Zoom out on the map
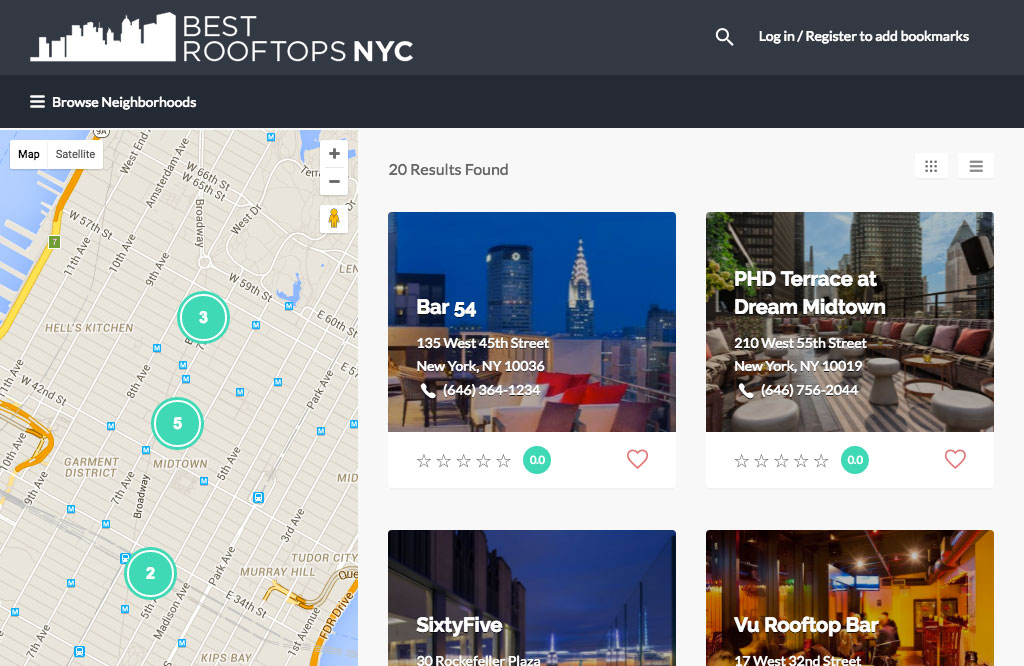Screen dimensions: 1024x666 (x=334, y=182)
